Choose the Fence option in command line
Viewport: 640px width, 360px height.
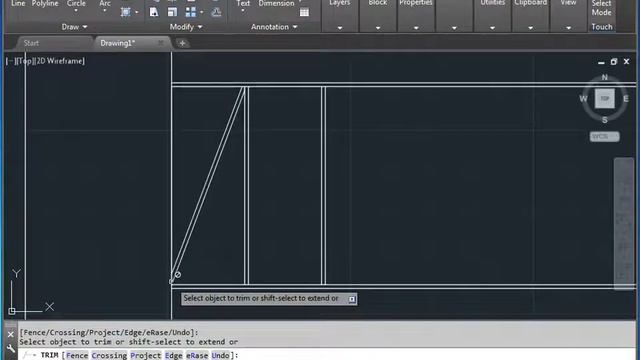pyautogui.click(x=77, y=356)
